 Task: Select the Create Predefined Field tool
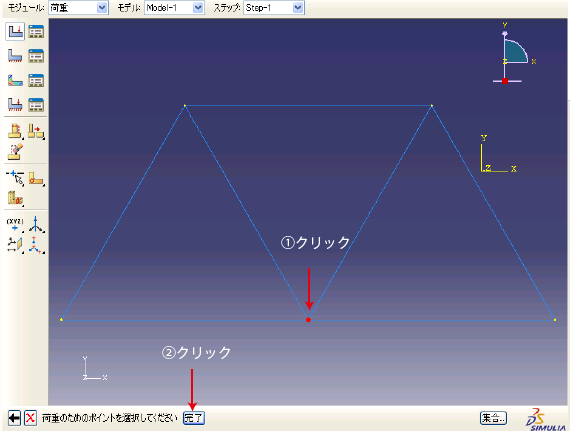click(15, 80)
